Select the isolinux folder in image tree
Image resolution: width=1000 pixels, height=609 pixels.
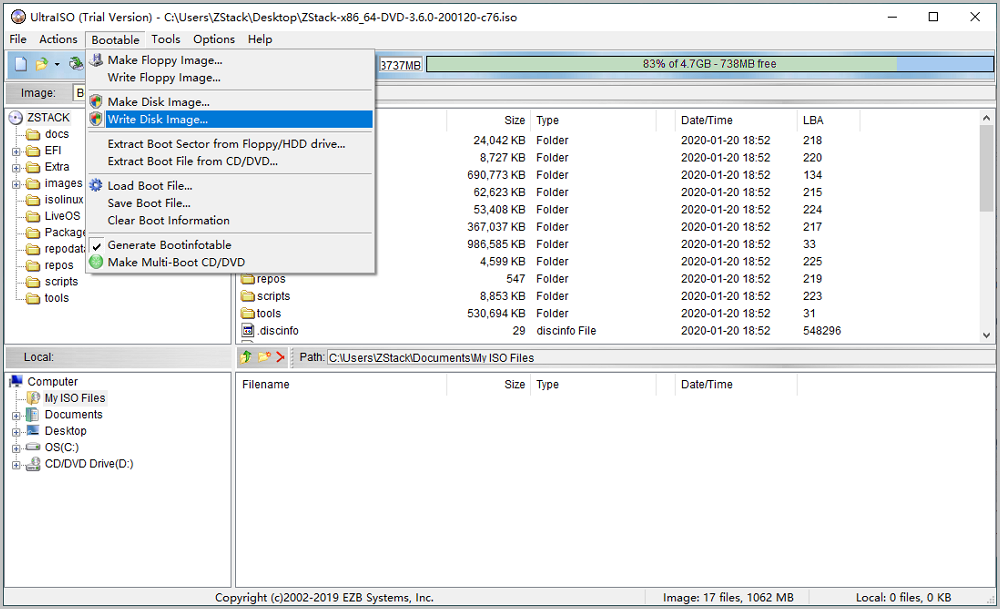coord(64,200)
